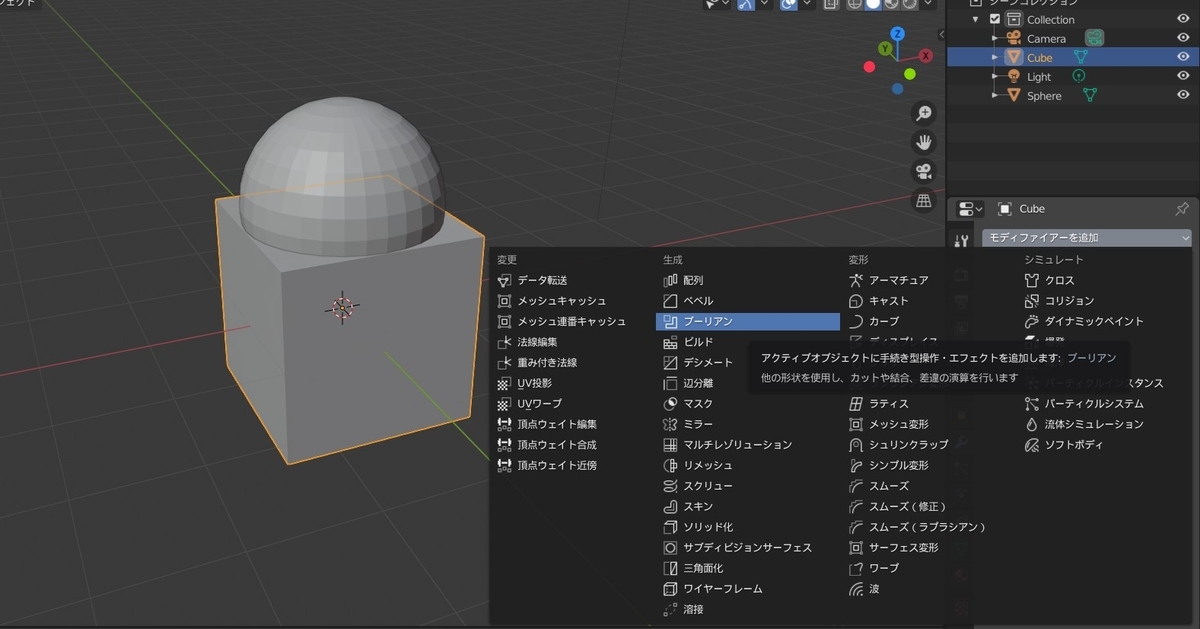Viewport: 1200px width, 629px height.
Task: Select the Camera row in the outliner
Action: coord(1072,38)
